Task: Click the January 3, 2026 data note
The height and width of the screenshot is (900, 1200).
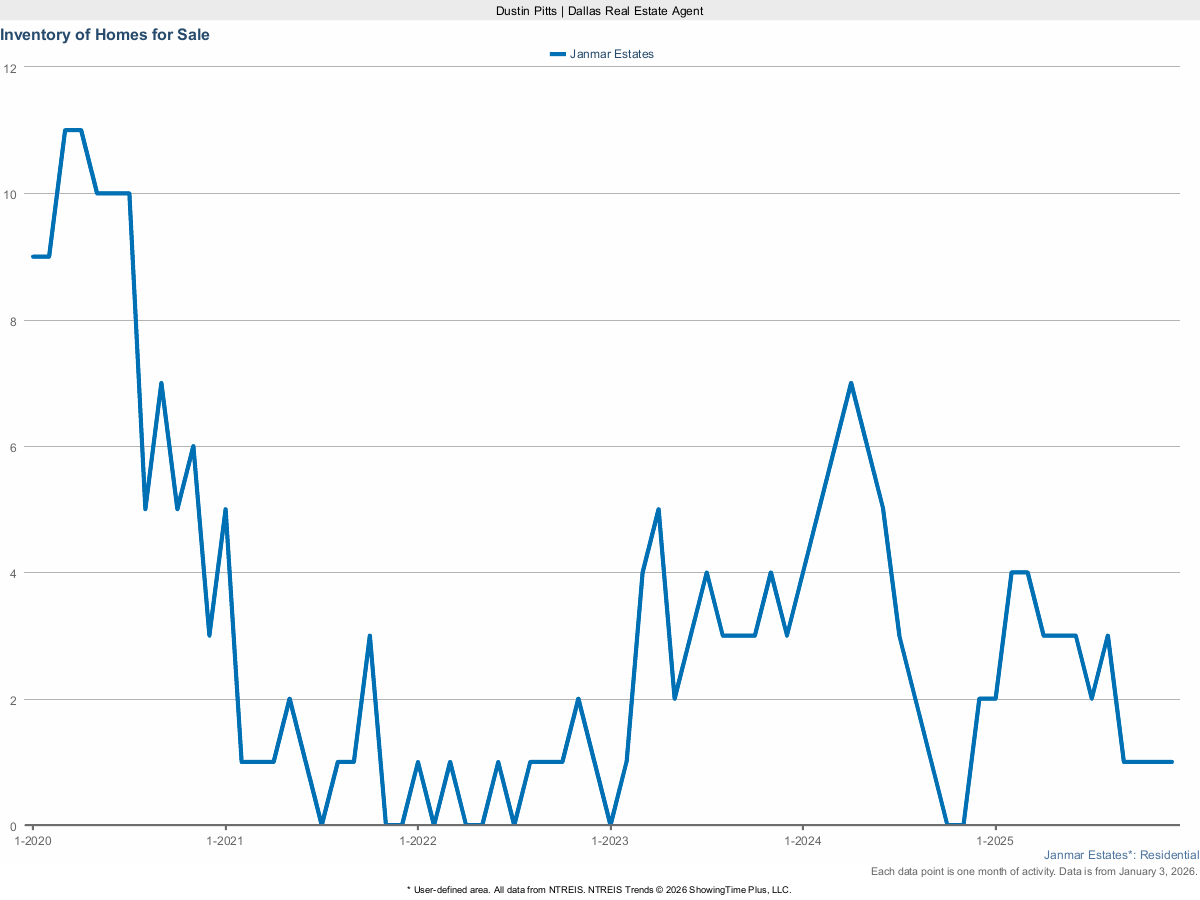Action: point(1034,871)
